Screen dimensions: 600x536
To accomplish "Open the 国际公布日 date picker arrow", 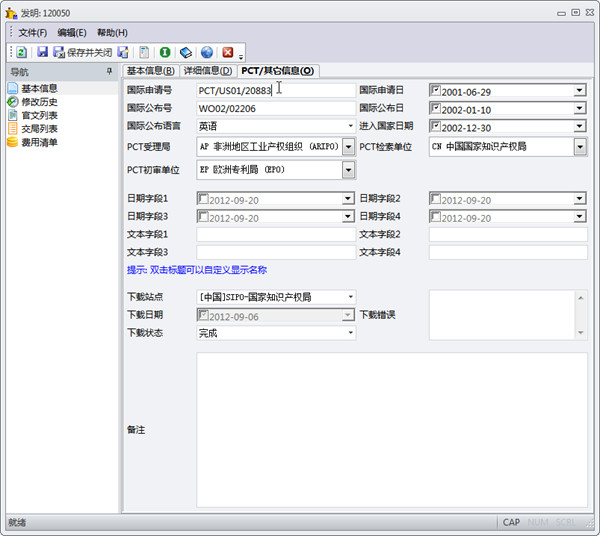I will (x=579, y=108).
